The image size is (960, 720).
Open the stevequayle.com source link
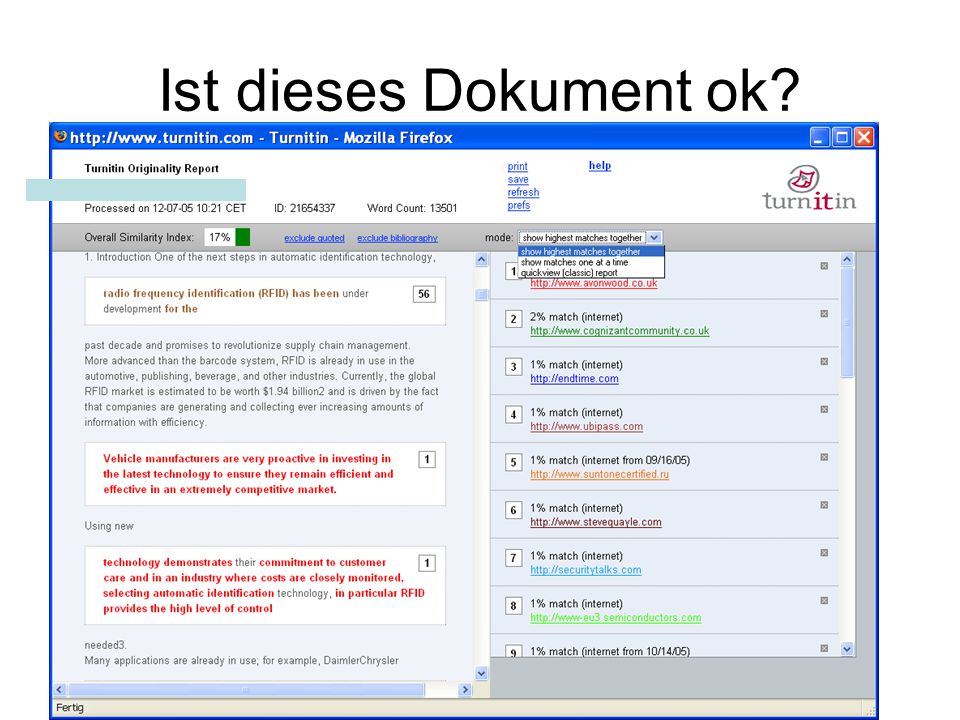click(596, 522)
